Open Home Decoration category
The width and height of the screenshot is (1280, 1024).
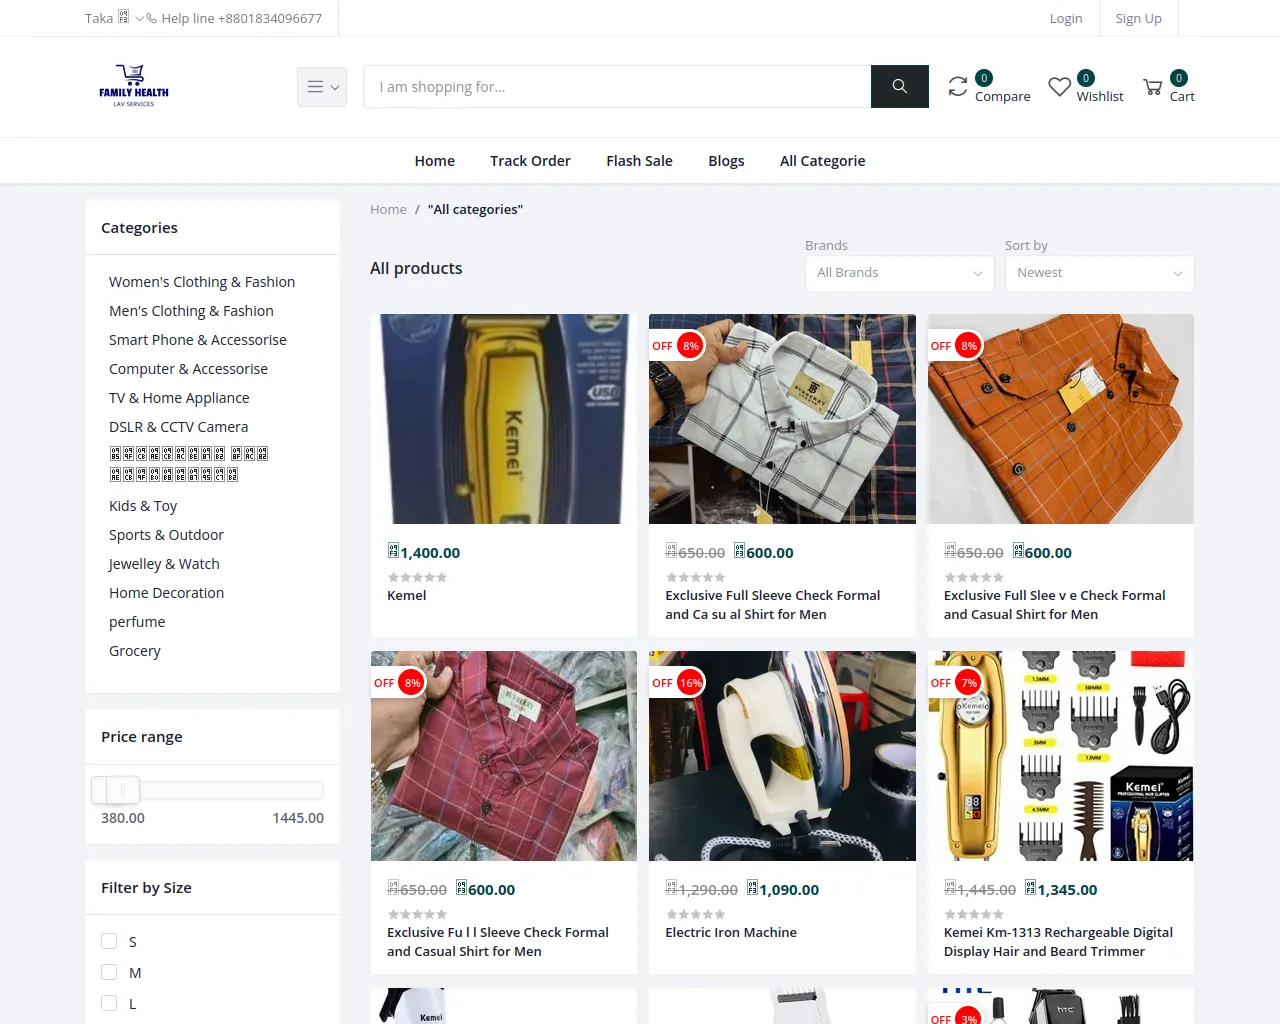166,593
